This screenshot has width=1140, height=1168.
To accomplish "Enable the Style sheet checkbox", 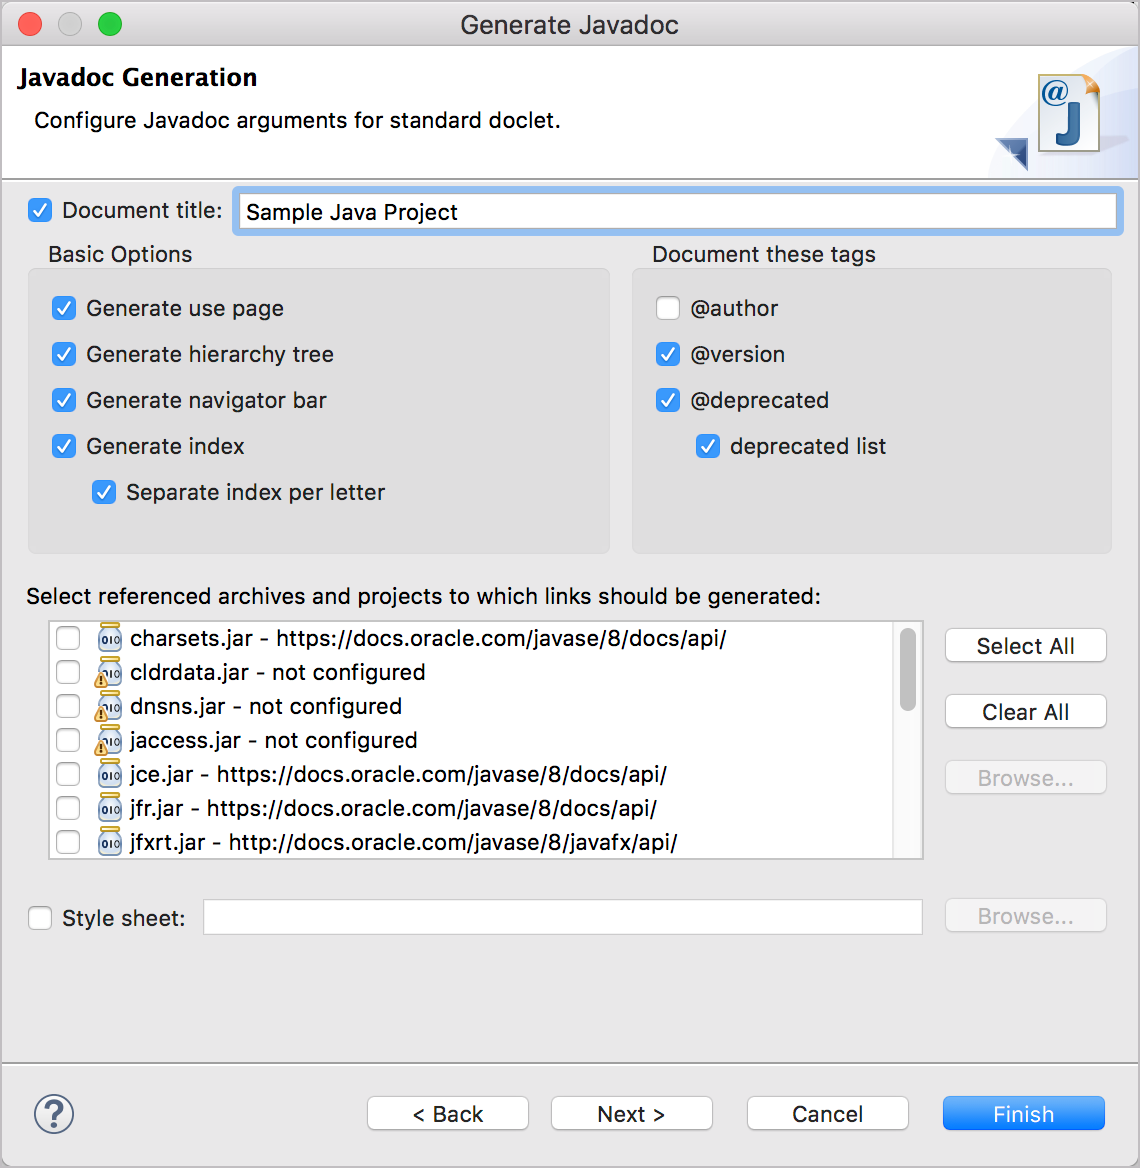I will (x=40, y=918).
